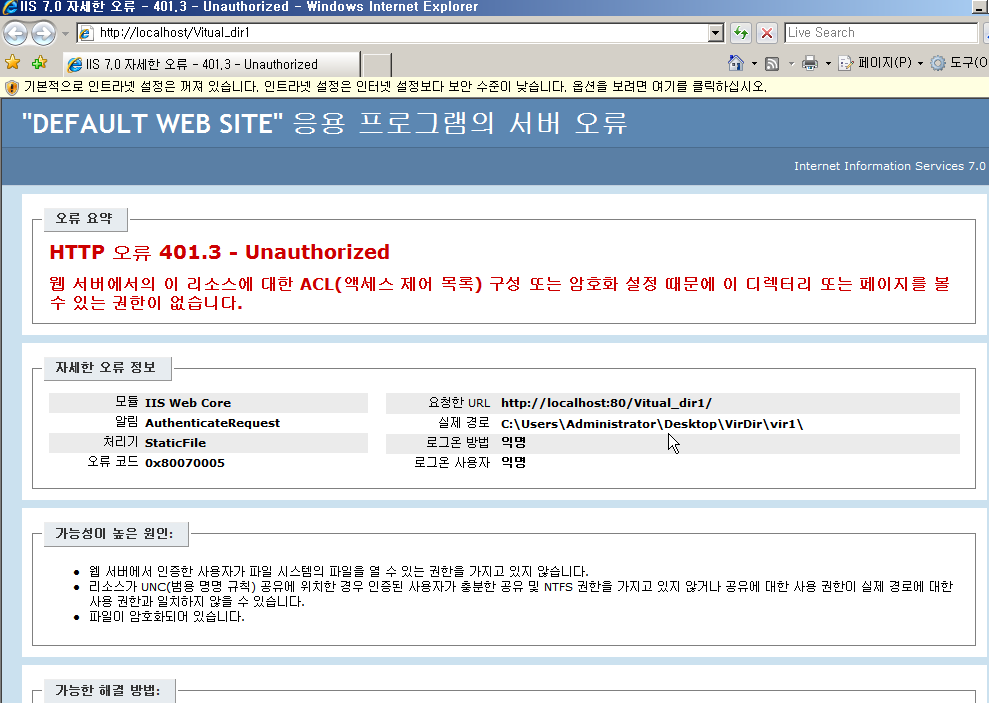This screenshot has width=989, height=703.
Task: Open a new blank tab button
Action: point(377,65)
